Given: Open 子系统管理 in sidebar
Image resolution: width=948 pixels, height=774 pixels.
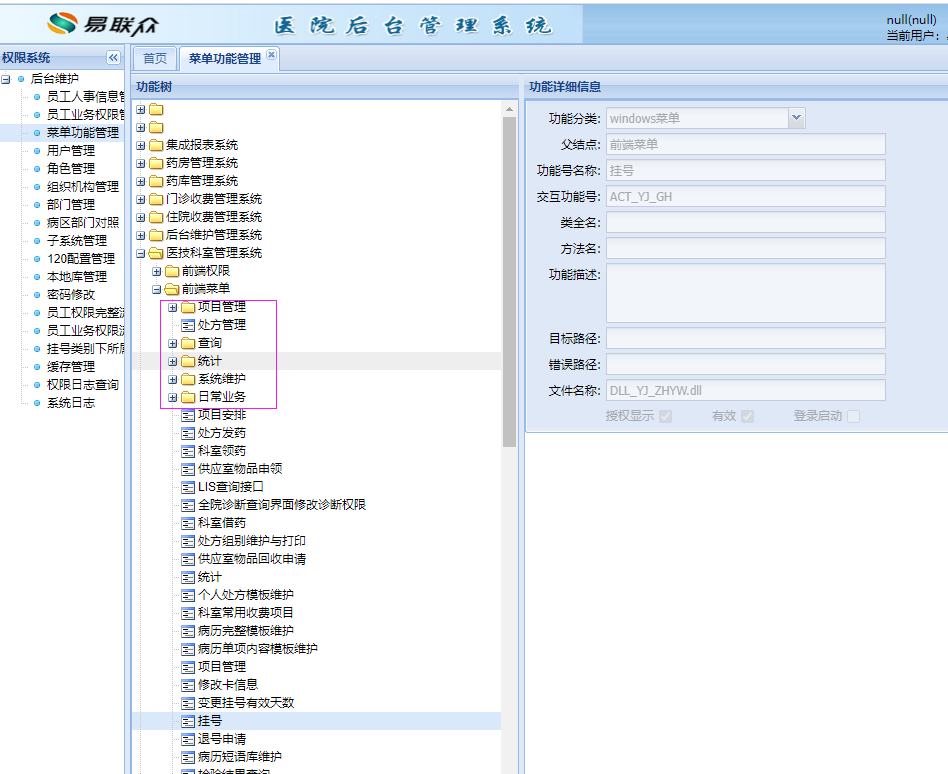Looking at the screenshot, I should (77, 241).
